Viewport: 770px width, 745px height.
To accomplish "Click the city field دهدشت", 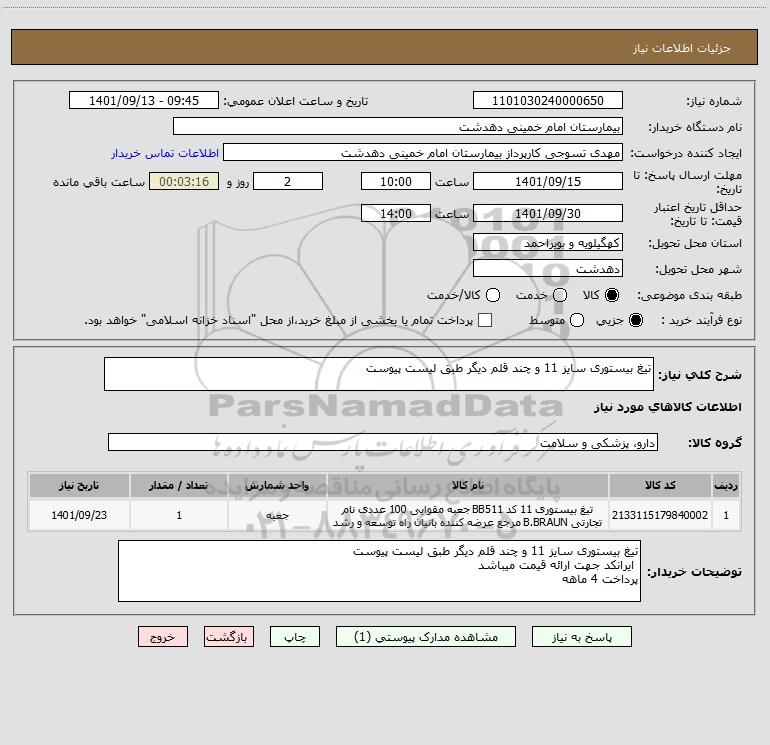I will coord(548,269).
